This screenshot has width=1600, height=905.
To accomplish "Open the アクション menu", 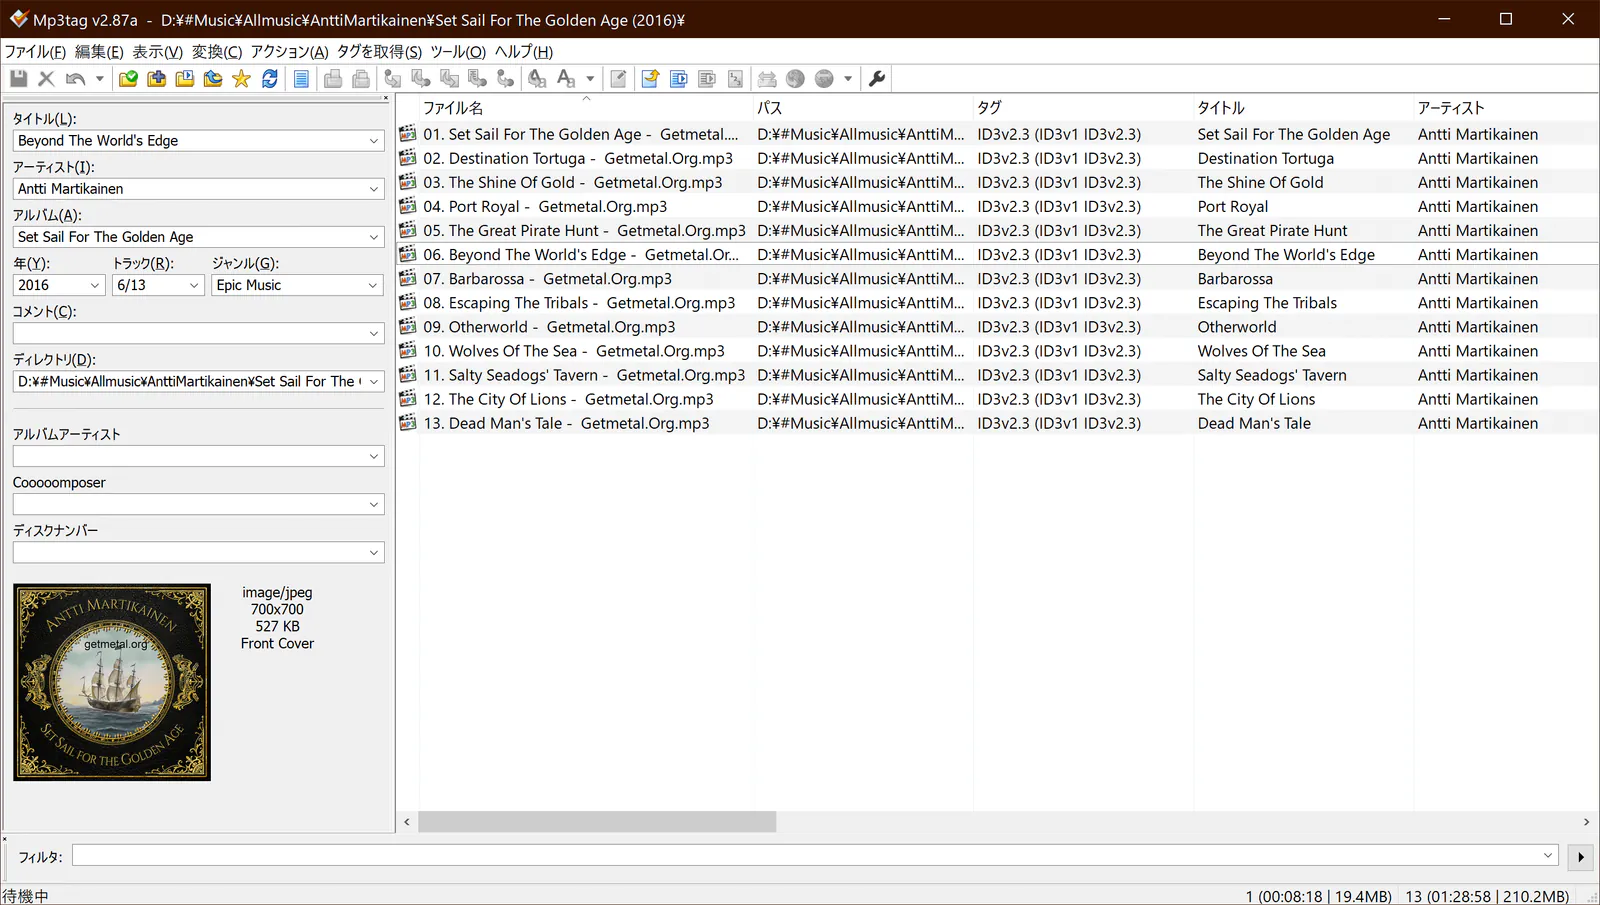I will click(x=289, y=52).
